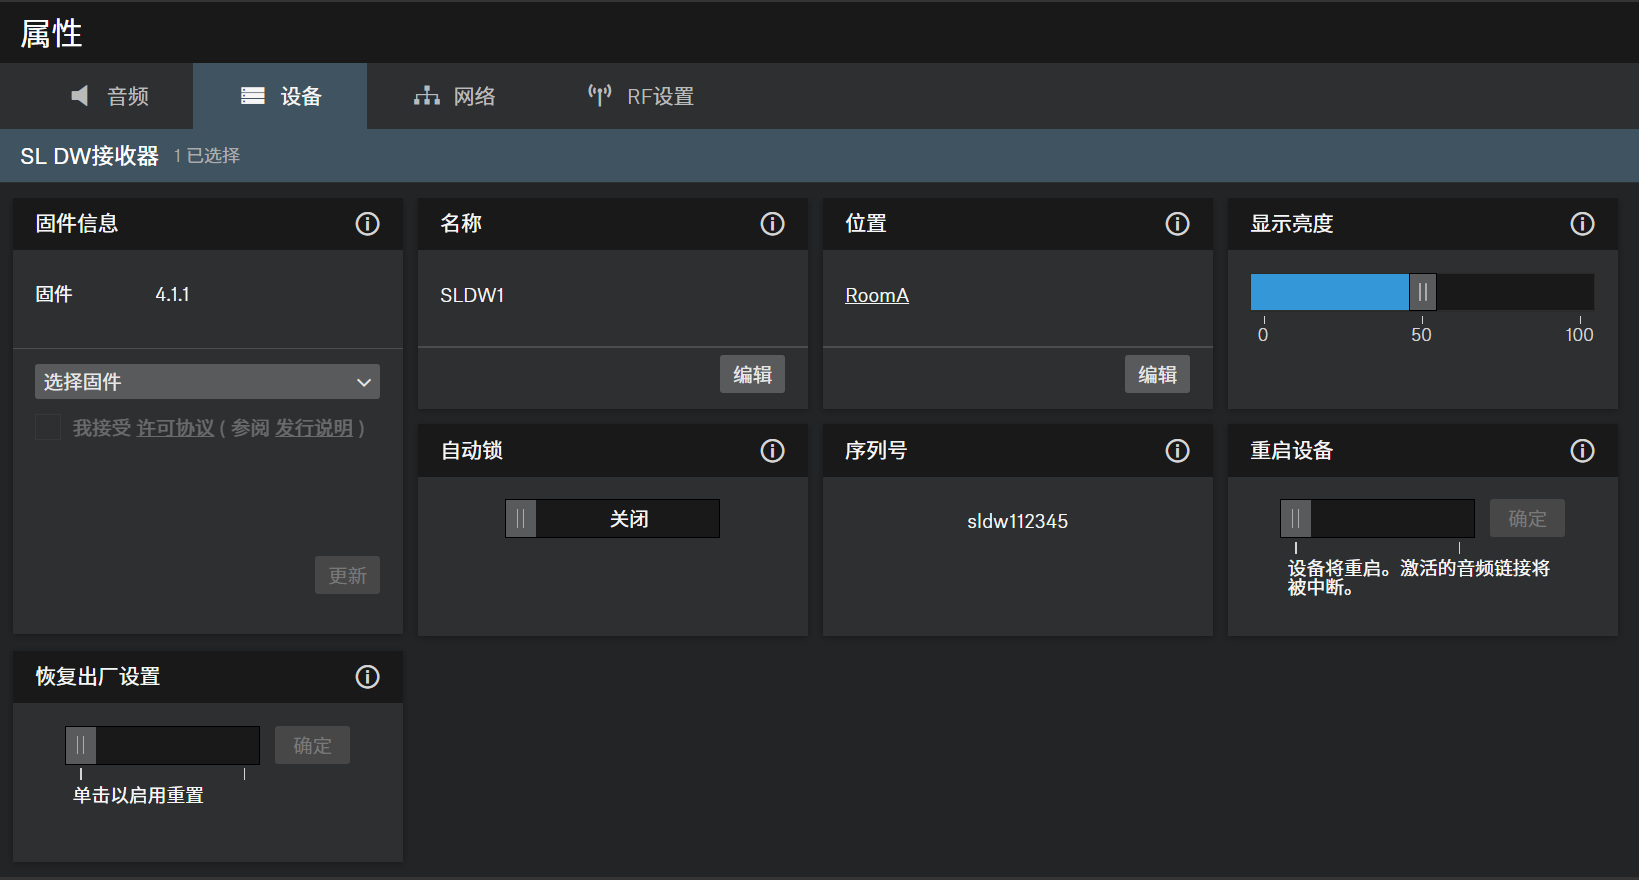Open the 自动锁 info icon
Screen dimensions: 1639x880
tap(772, 451)
